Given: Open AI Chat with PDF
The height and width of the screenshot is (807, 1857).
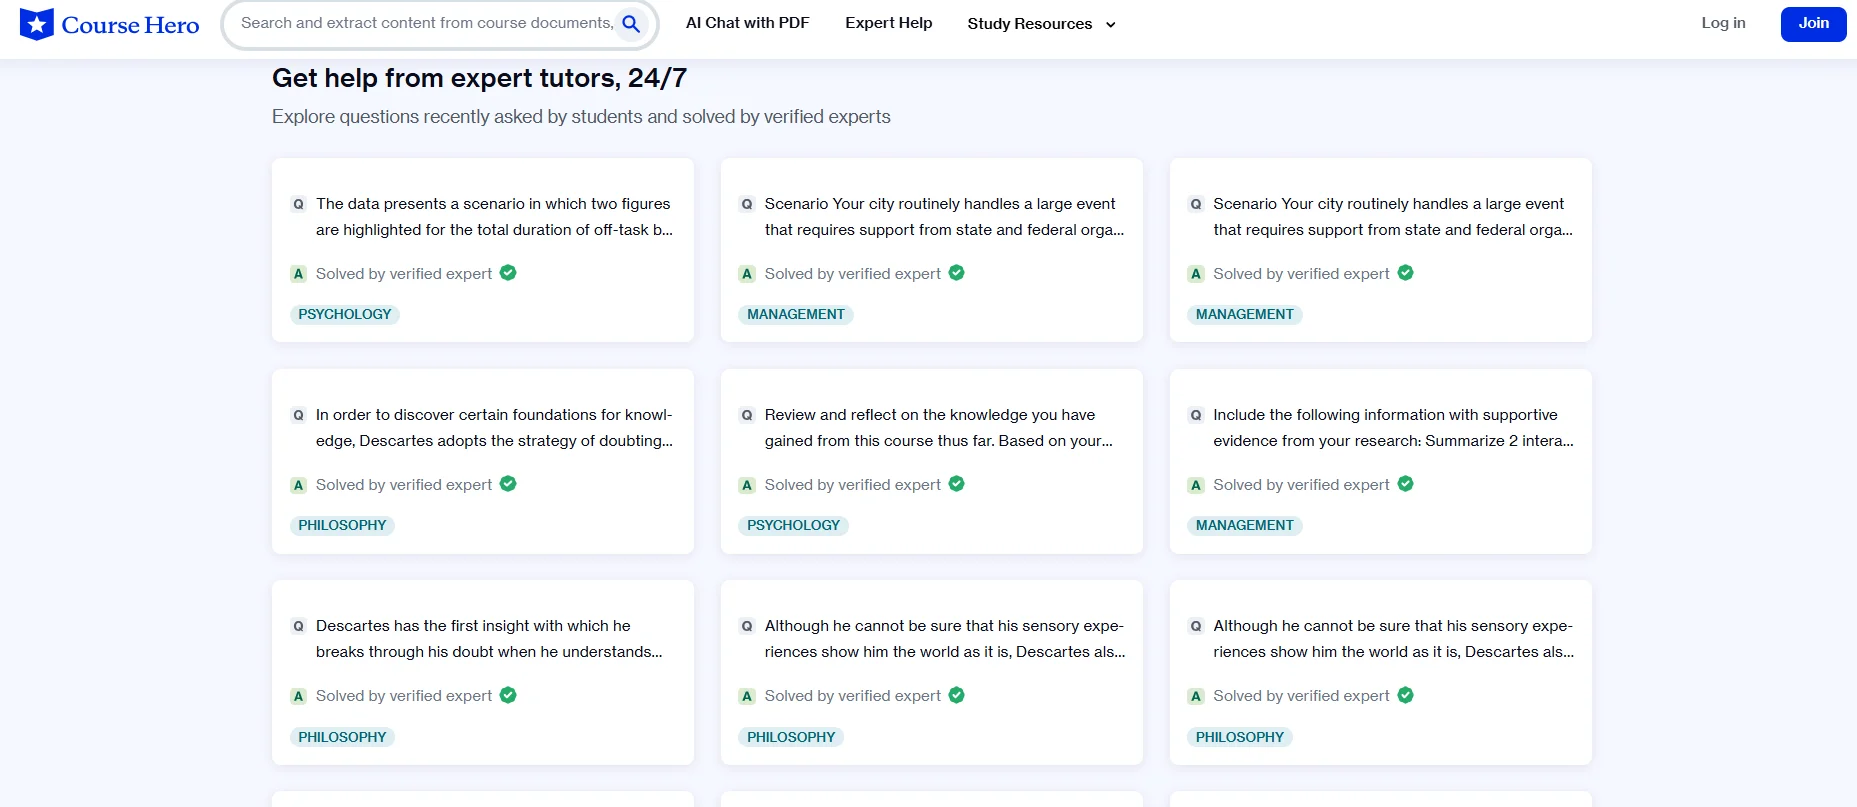Looking at the screenshot, I should point(747,23).
